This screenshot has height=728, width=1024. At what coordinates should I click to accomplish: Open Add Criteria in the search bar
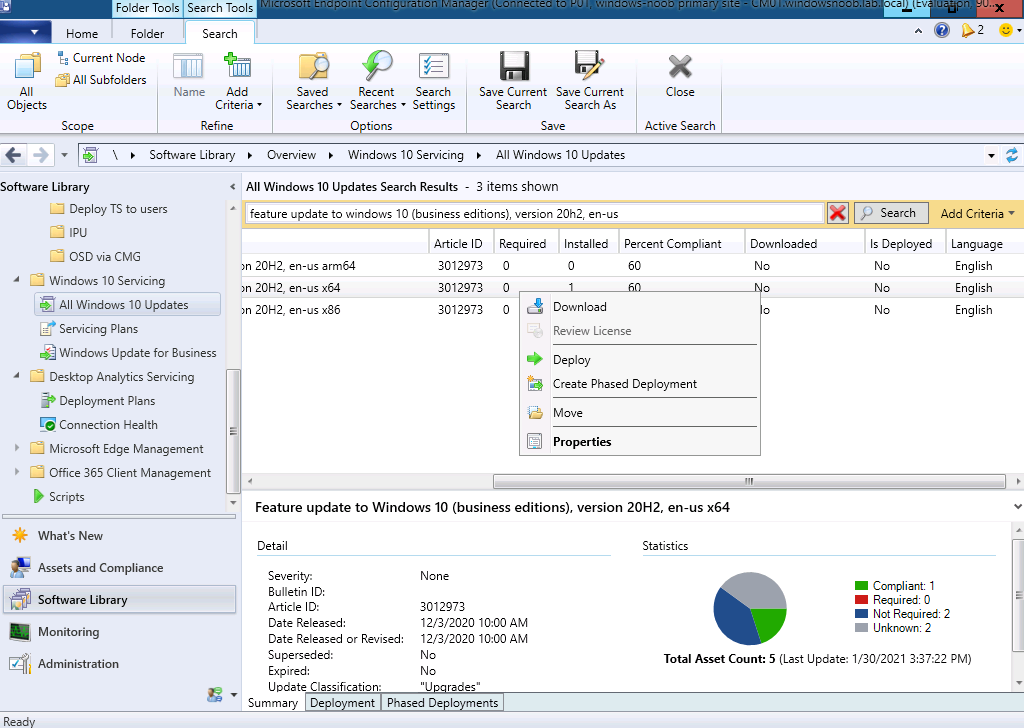point(977,214)
